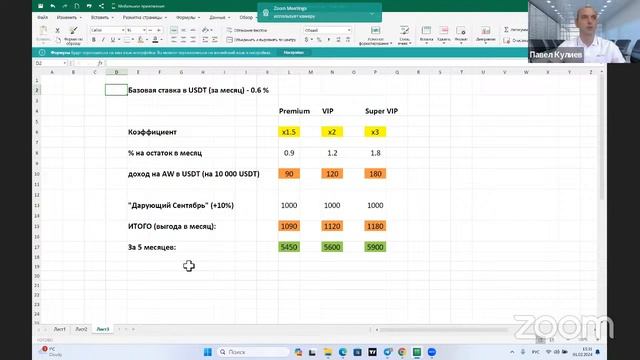
Task: Click the Merge and center button
Action: pyautogui.click(x=261, y=40)
